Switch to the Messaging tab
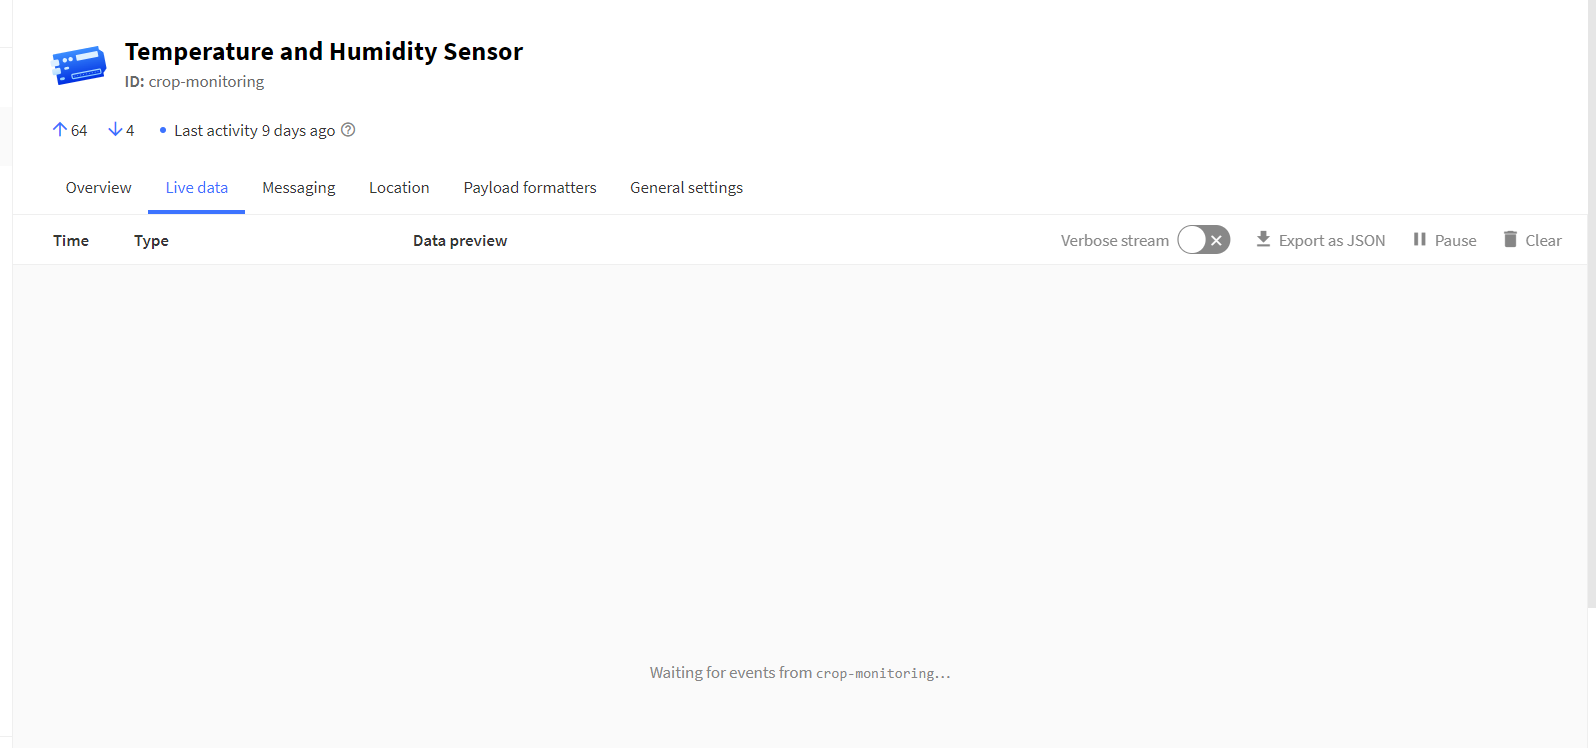The height and width of the screenshot is (748, 1596). [298, 188]
